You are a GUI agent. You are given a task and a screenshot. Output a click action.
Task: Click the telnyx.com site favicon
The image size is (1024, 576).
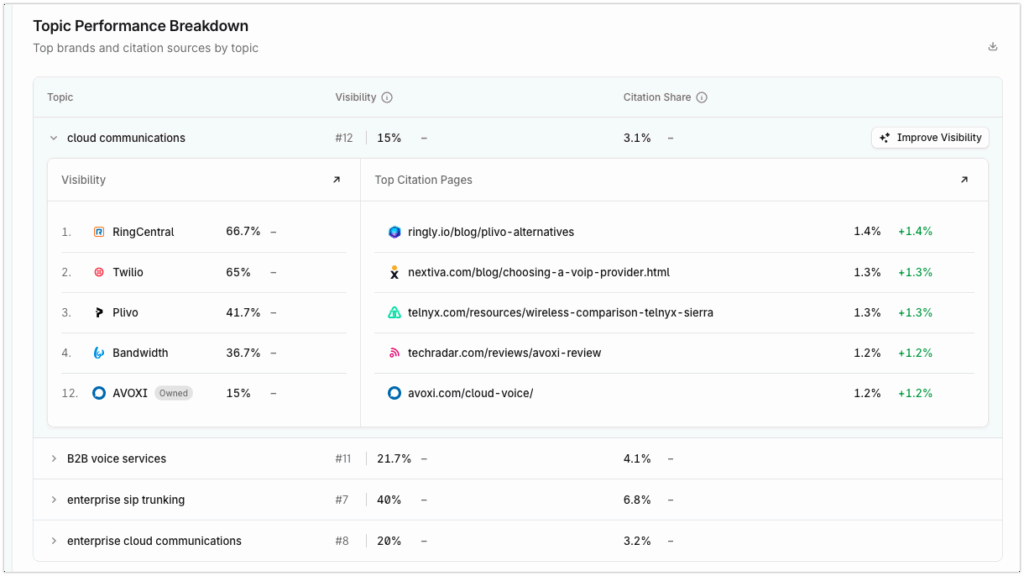pyautogui.click(x=393, y=312)
